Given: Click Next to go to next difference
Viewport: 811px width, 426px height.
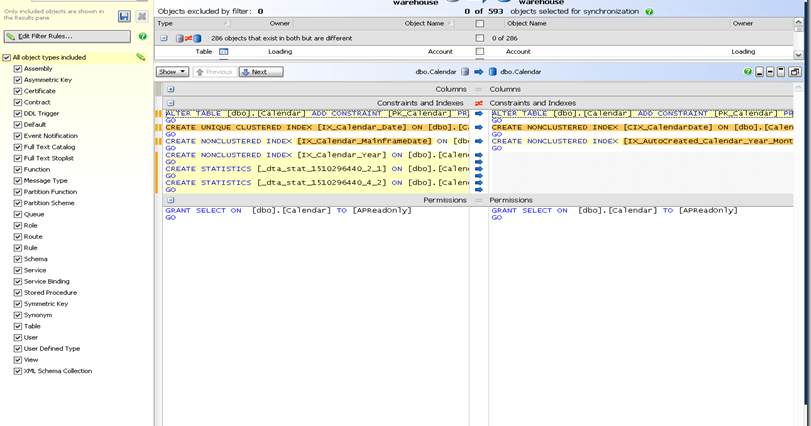Looking at the screenshot, I should click(260, 72).
